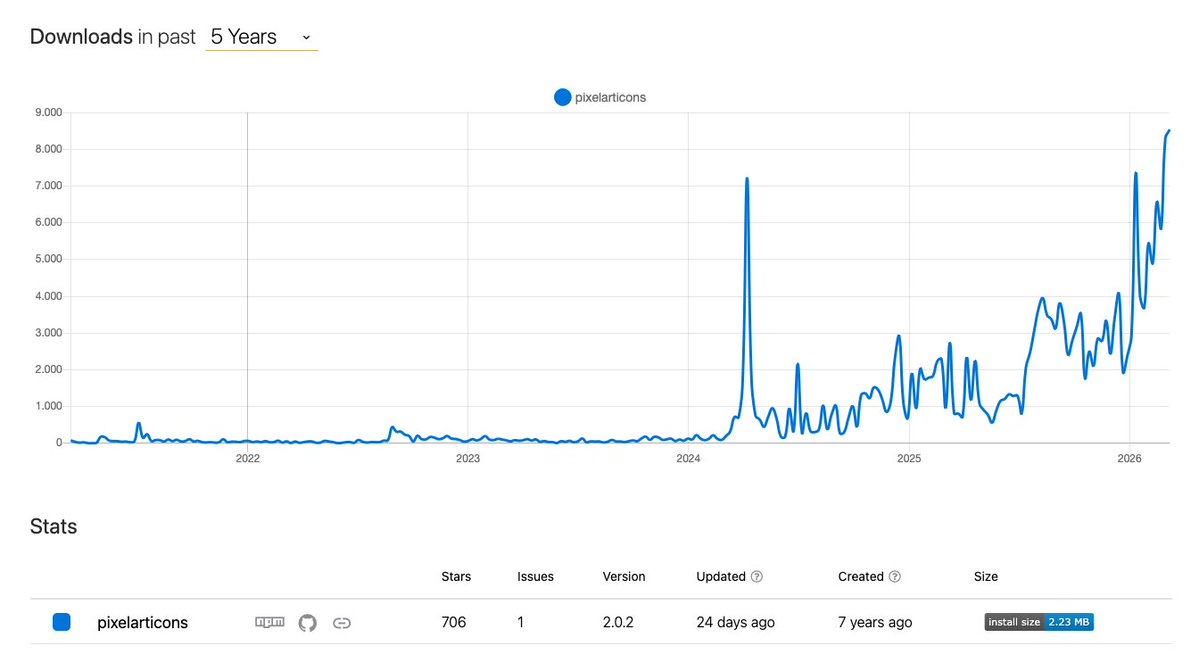The height and width of the screenshot is (671, 1199).
Task: Click the 2026 x-axis label
Action: [1129, 459]
